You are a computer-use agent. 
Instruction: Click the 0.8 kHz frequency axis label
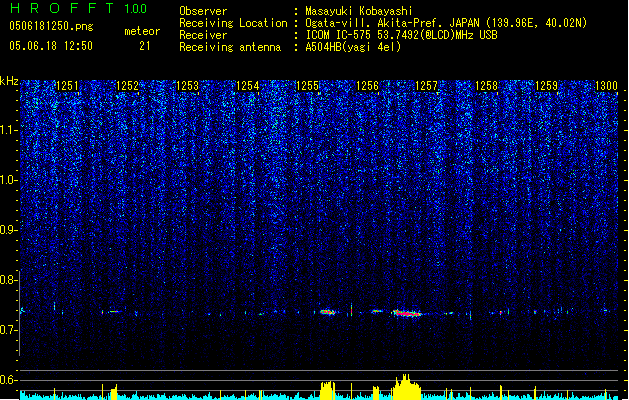(8, 280)
